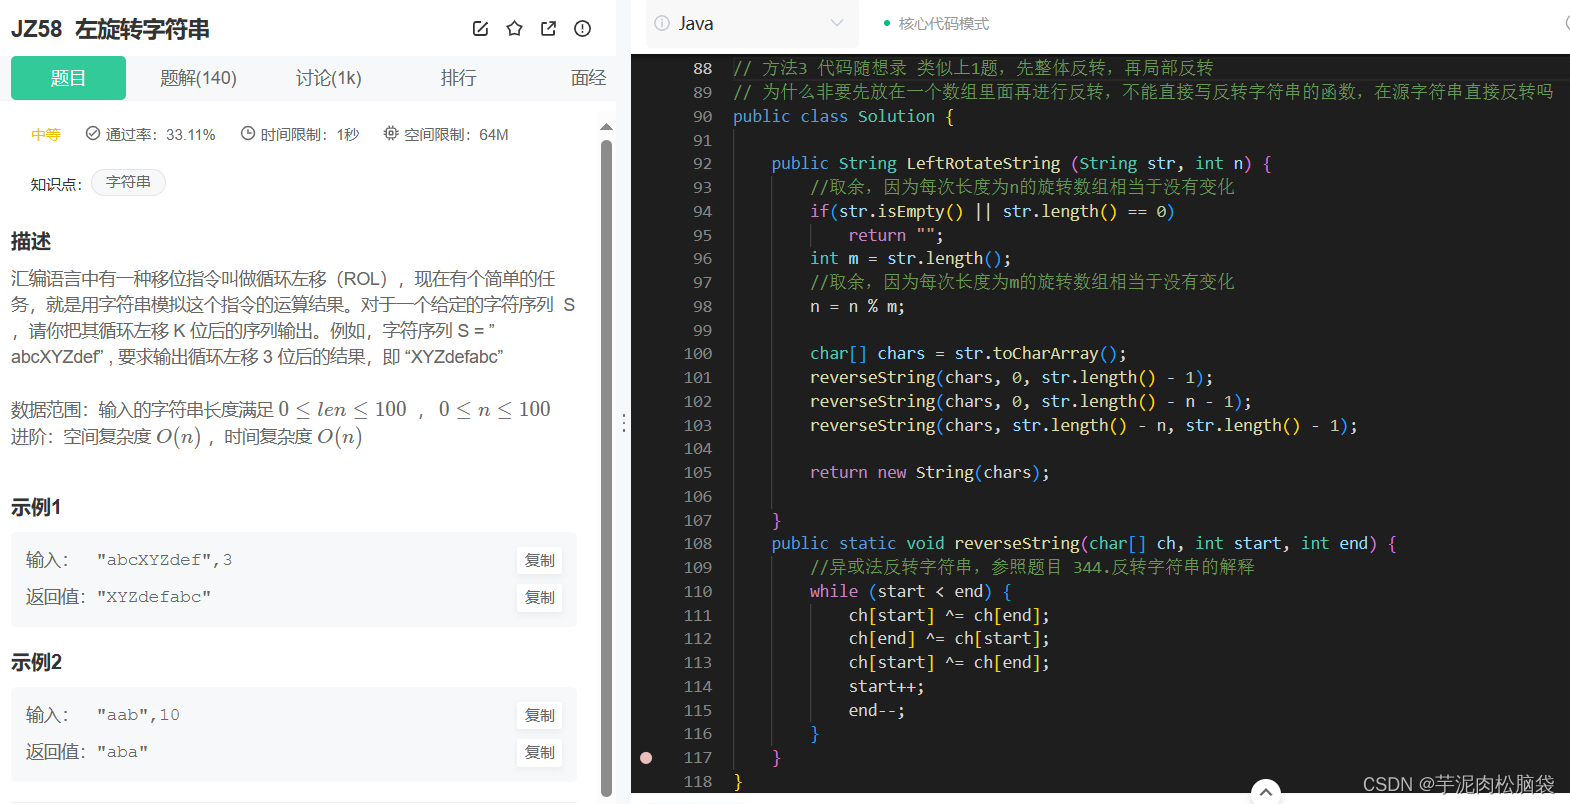Click the info icon next to Java
This screenshot has width=1570, height=804.
coord(662,23)
